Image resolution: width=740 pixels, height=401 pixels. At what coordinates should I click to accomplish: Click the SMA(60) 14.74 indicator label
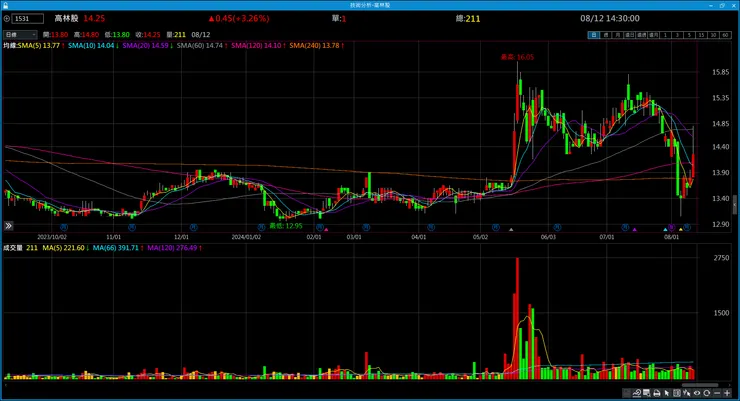point(202,46)
